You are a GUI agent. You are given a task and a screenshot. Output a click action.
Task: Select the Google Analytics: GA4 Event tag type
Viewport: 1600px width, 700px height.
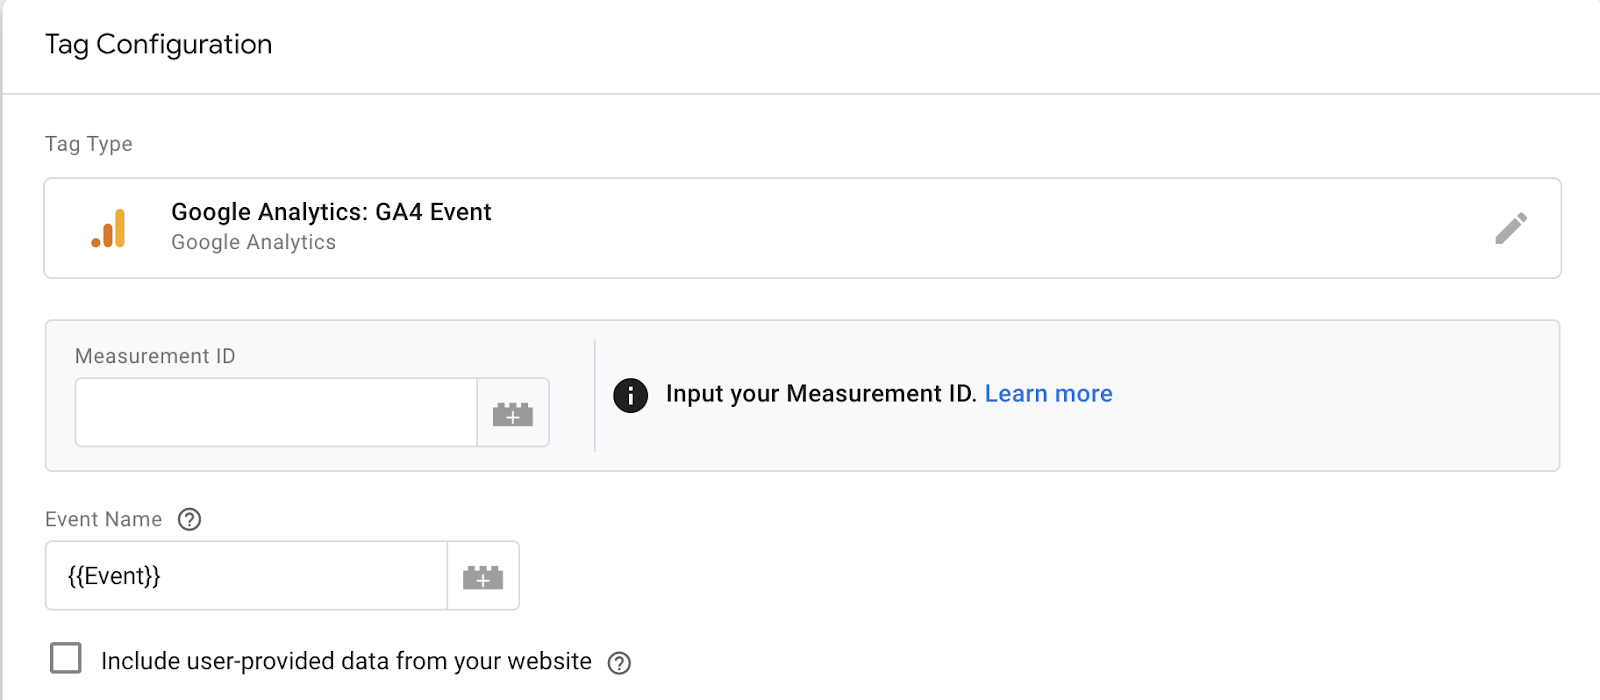coord(802,228)
